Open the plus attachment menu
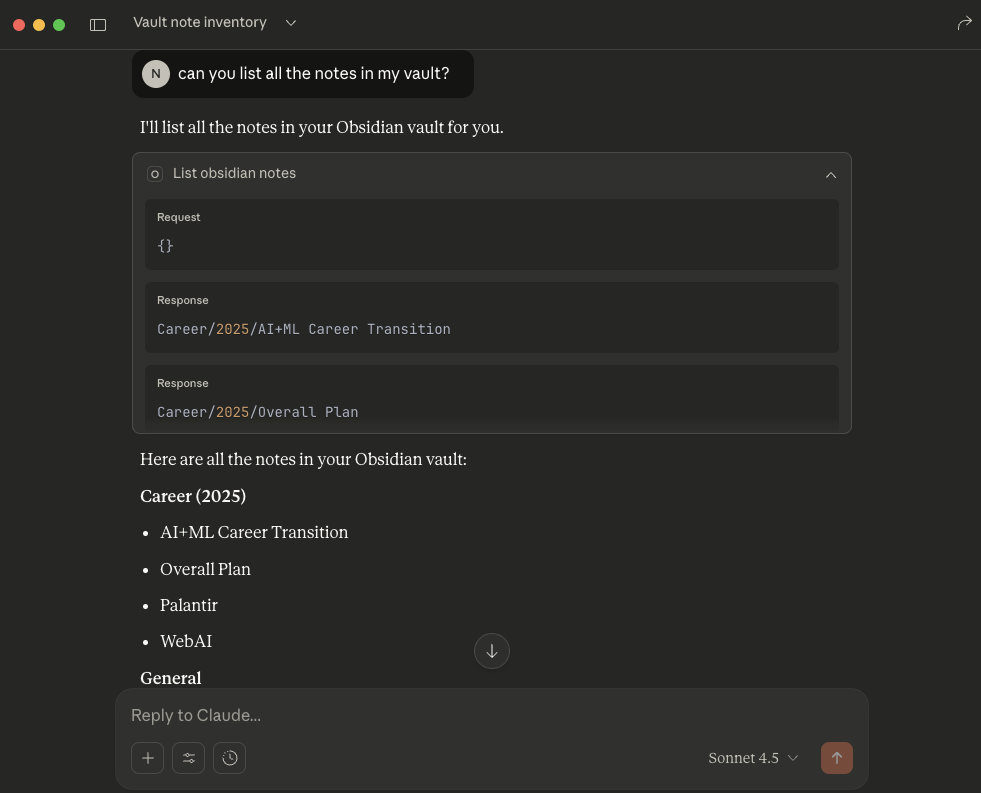The image size is (981, 793). pyautogui.click(x=147, y=758)
